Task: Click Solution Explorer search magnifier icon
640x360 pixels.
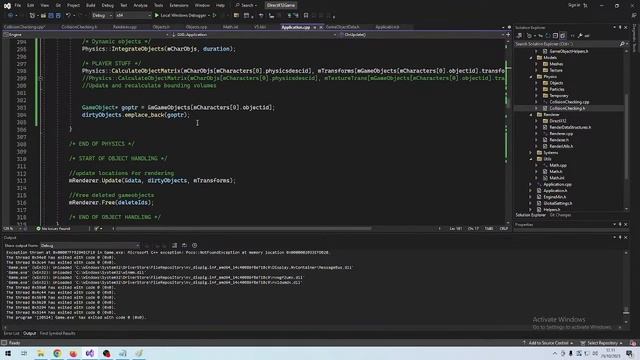Action: click(x=622, y=44)
